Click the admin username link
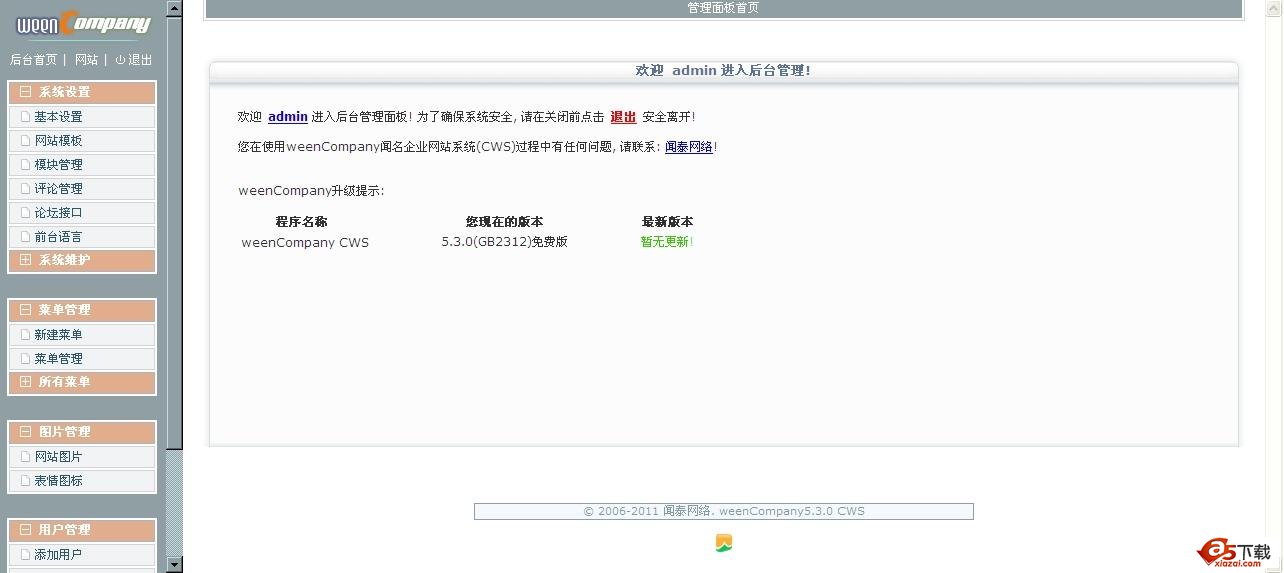This screenshot has width=1284, height=573. [x=288, y=117]
